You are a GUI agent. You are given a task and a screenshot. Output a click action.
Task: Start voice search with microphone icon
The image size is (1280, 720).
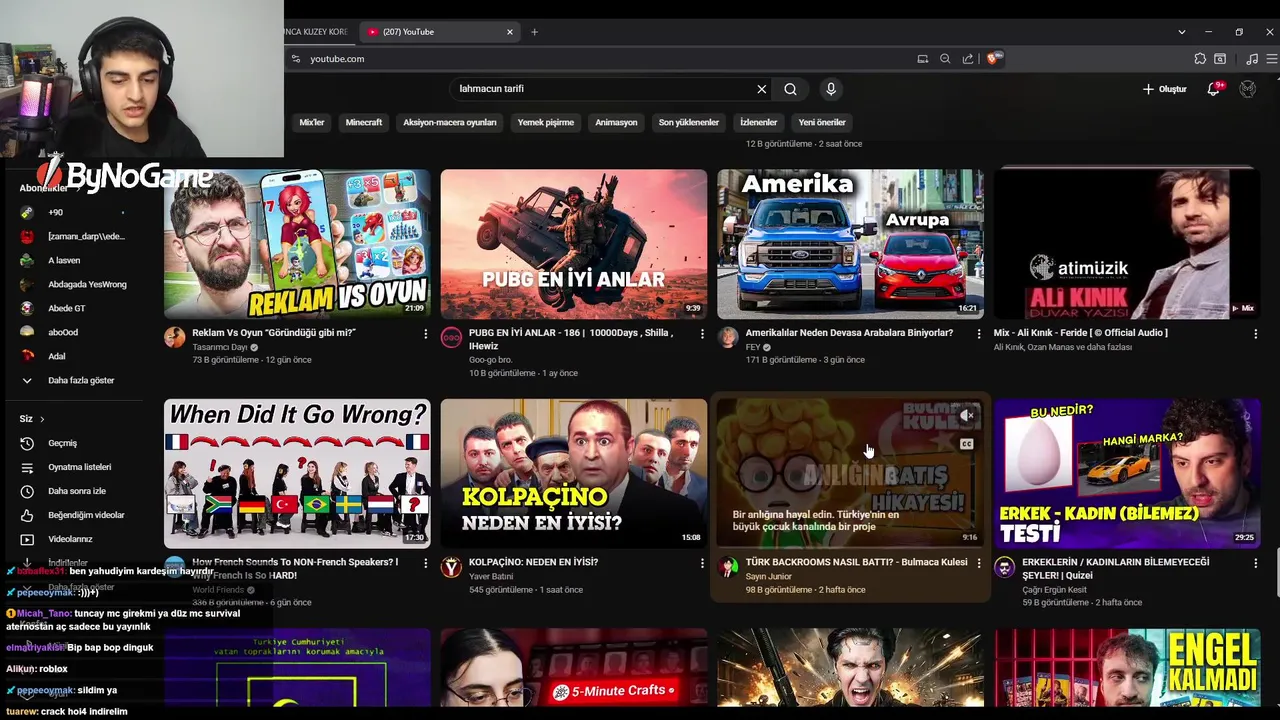coord(831,89)
